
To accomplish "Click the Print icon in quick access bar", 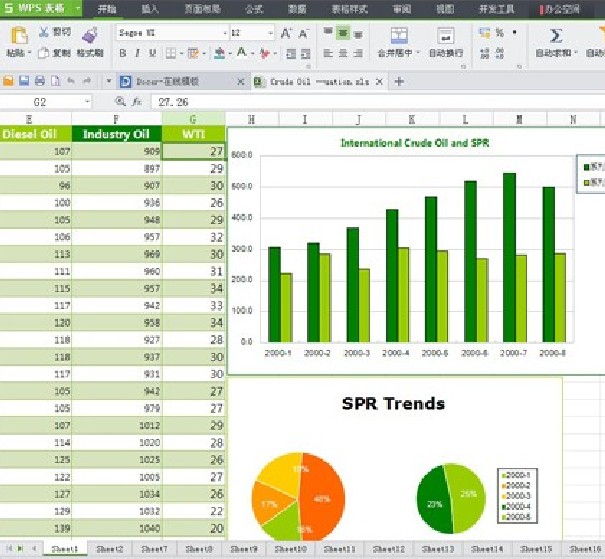I will 40,81.
